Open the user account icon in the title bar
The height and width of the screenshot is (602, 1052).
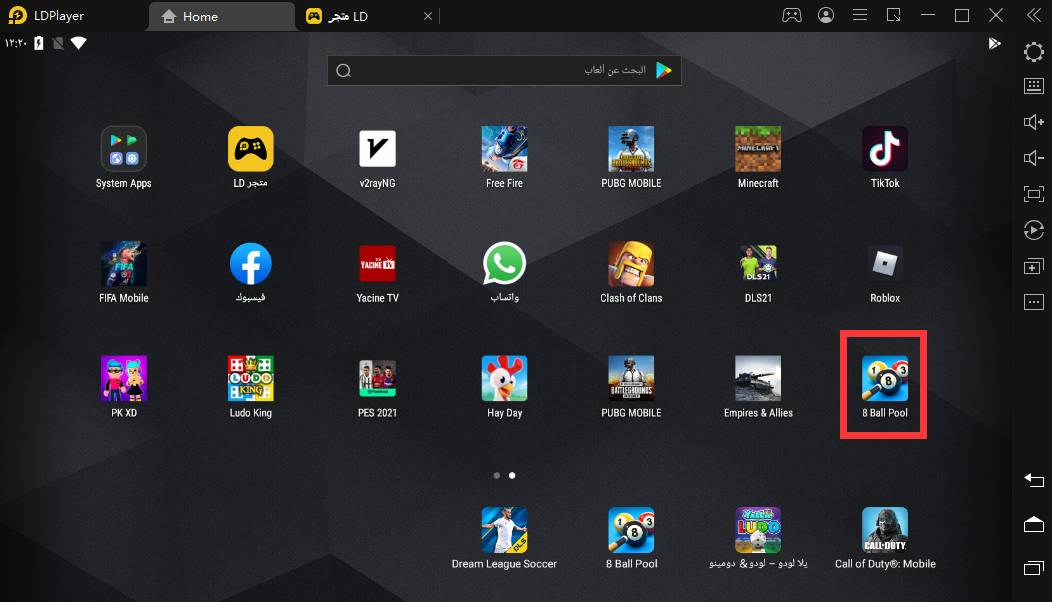click(826, 15)
